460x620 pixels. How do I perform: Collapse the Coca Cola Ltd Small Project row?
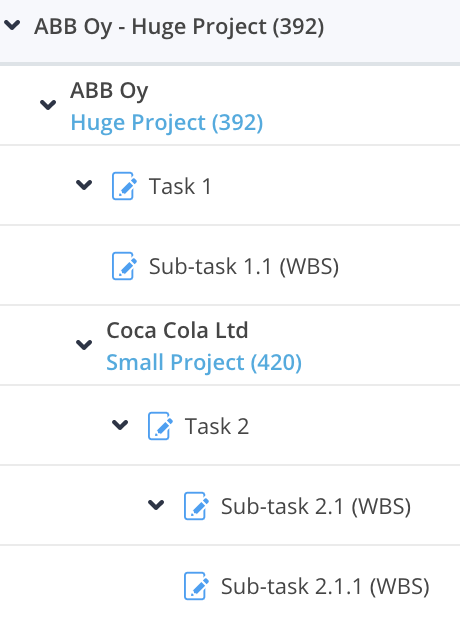[84, 345]
